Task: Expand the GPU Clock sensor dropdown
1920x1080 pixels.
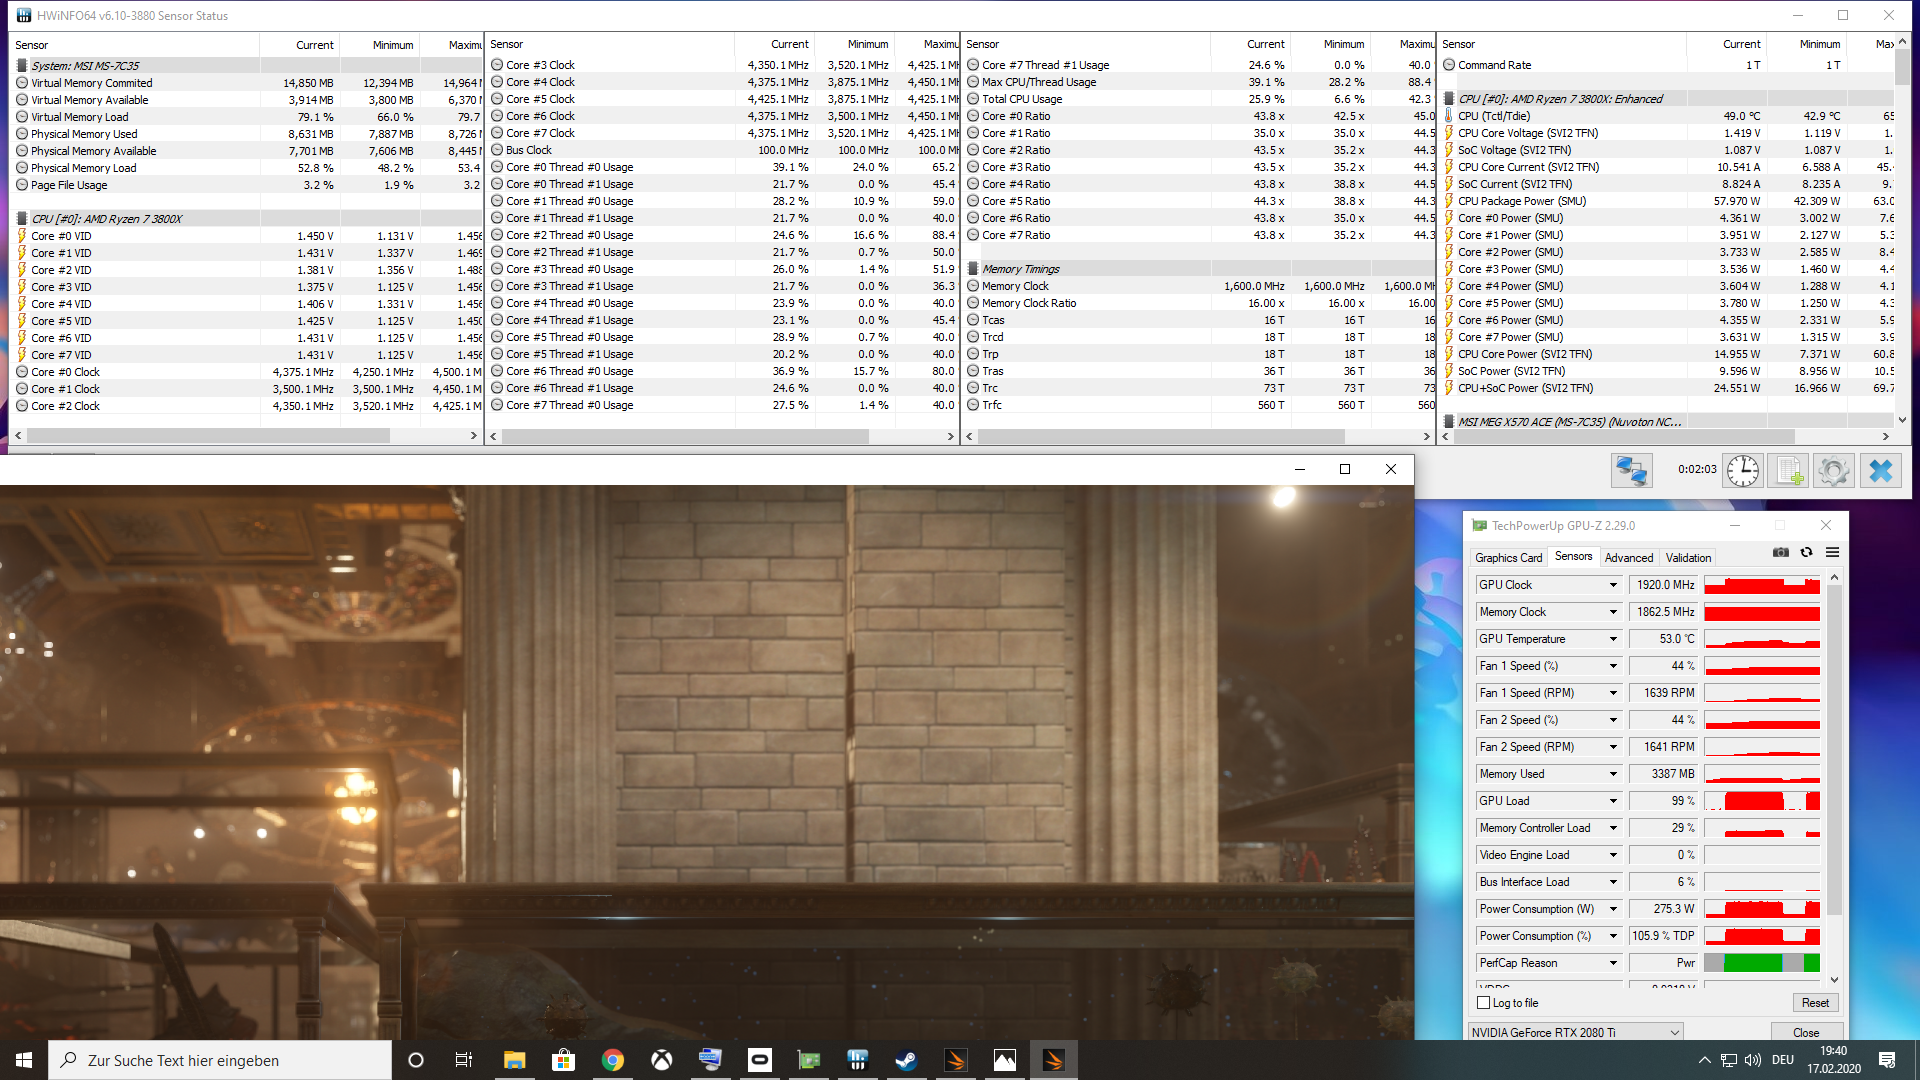Action: (1613, 585)
